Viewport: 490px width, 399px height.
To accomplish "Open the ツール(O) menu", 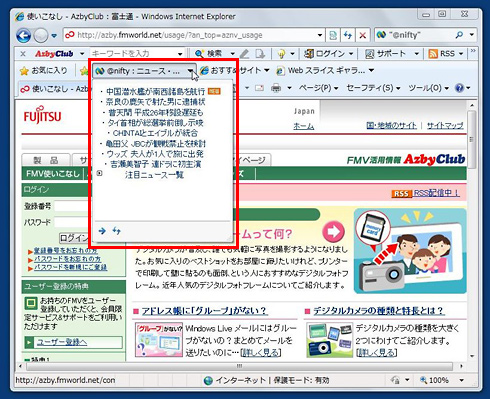I will tap(429, 88).
